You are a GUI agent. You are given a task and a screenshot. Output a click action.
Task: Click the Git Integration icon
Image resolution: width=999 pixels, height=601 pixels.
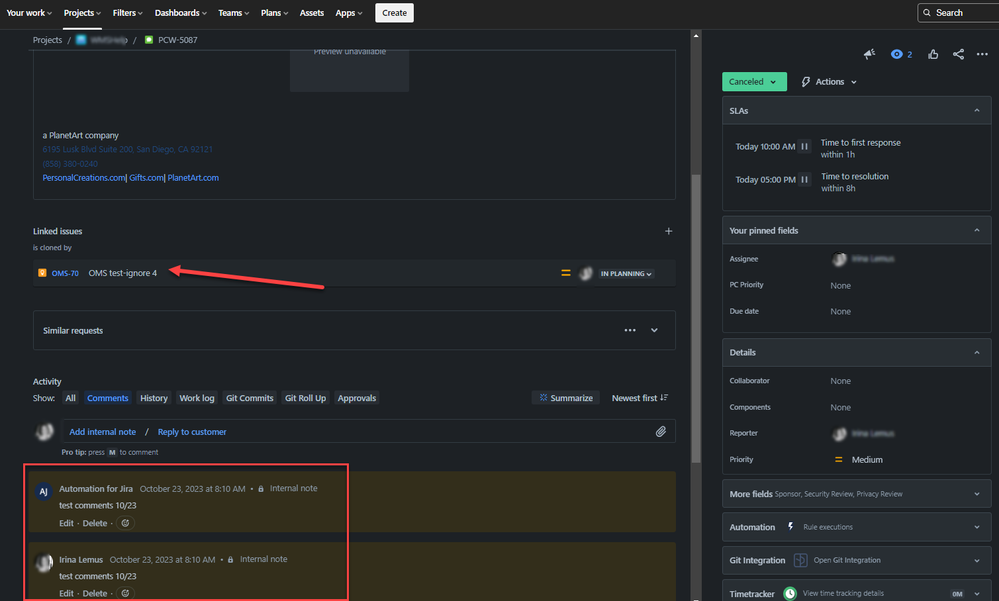(x=800, y=560)
